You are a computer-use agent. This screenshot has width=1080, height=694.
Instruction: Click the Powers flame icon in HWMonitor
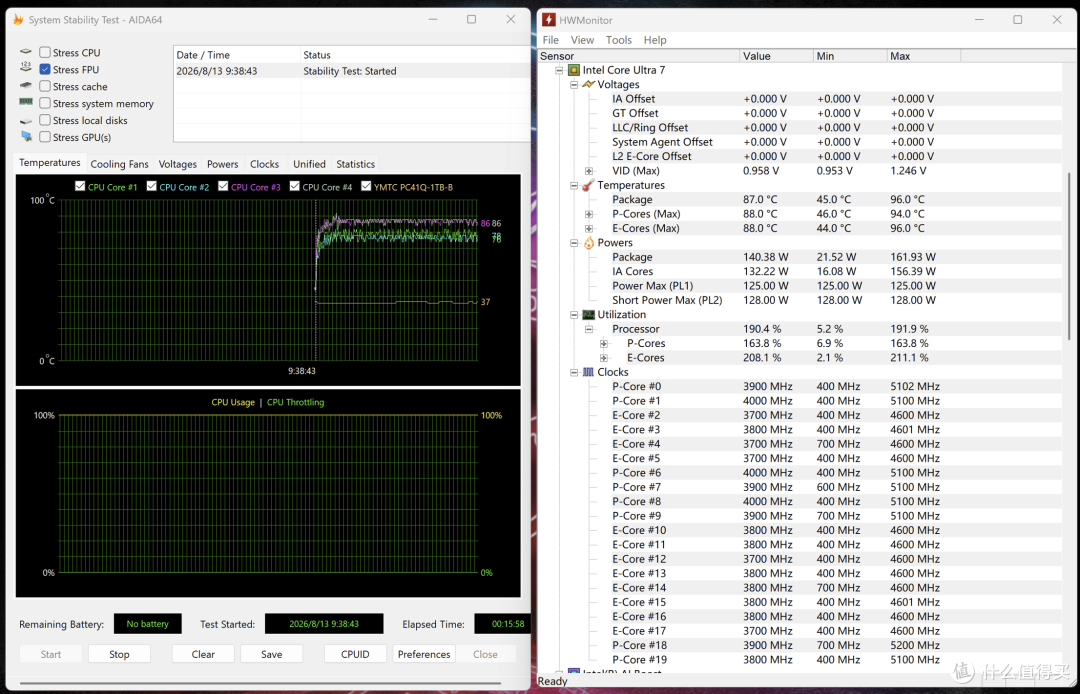589,242
